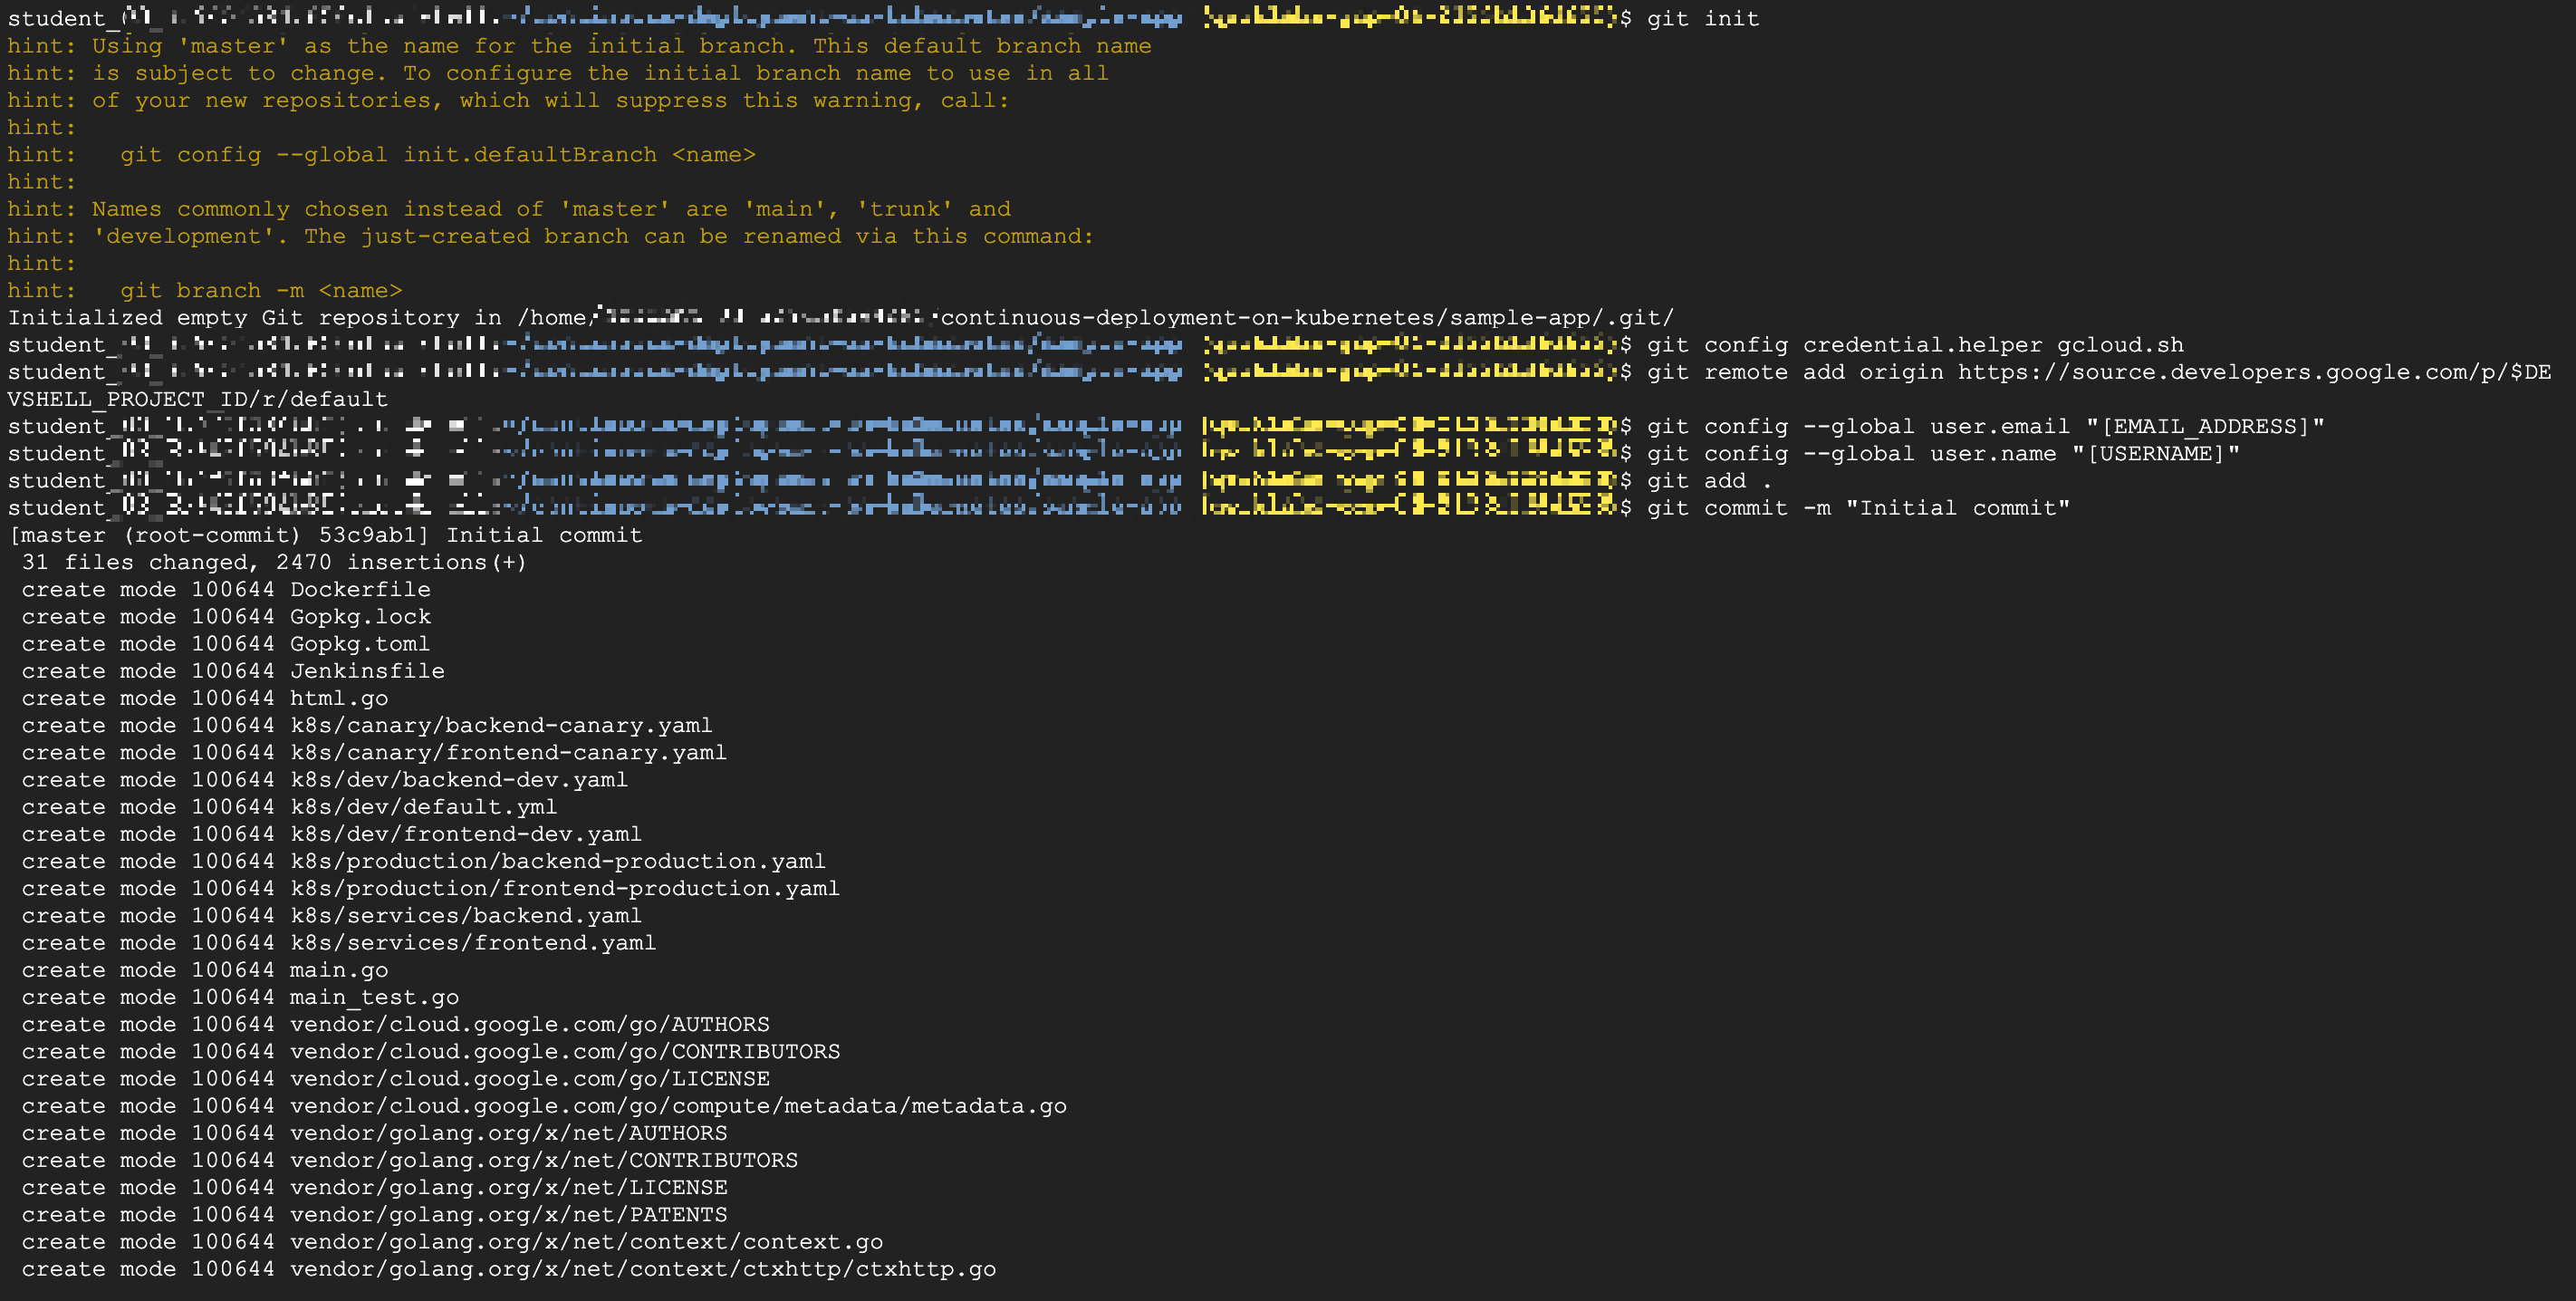Click the Dockerfile filename in output
This screenshot has height=1301, width=2576.
click(x=360, y=590)
